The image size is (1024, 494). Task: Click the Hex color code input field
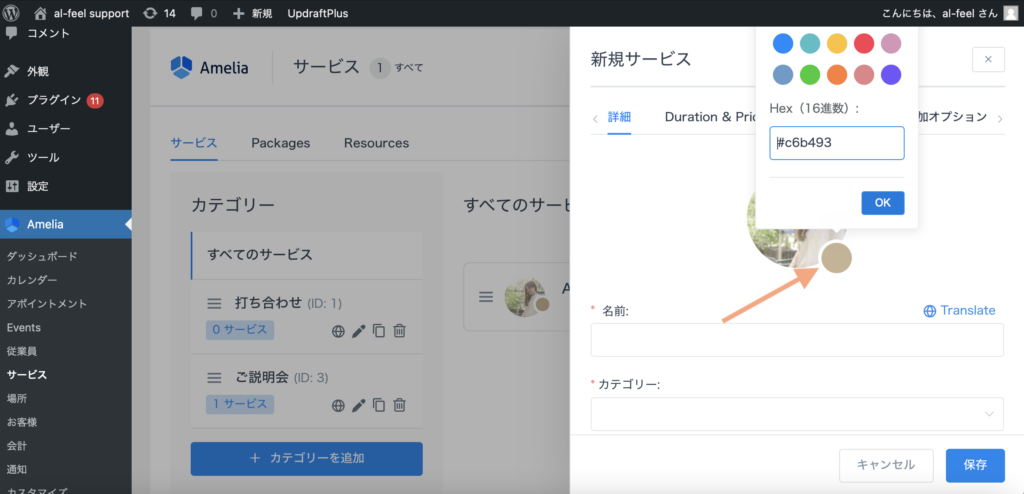point(836,143)
